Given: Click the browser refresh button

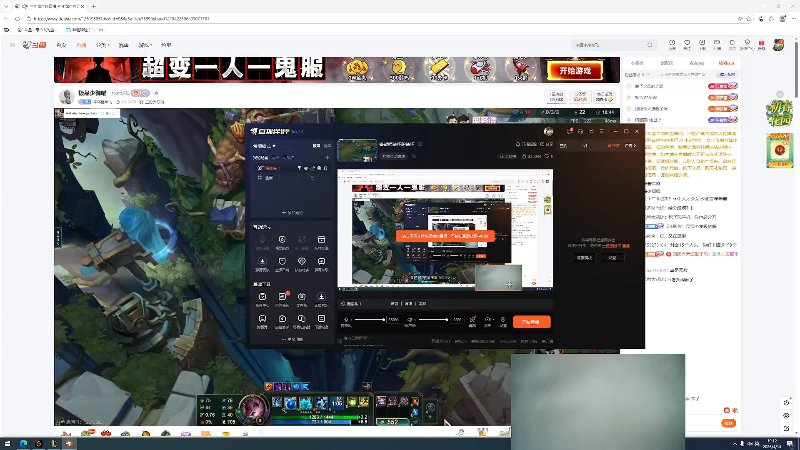Looking at the screenshot, I should pos(17,18).
